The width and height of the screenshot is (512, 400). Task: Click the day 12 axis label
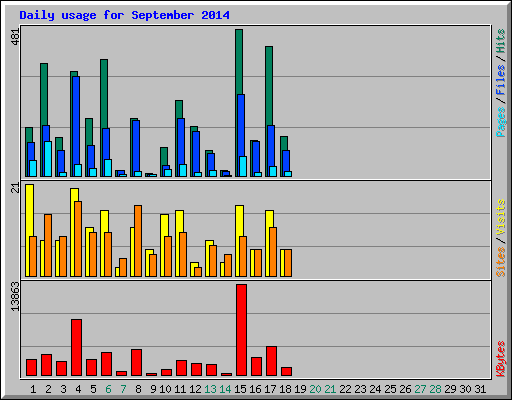[x=195, y=389]
